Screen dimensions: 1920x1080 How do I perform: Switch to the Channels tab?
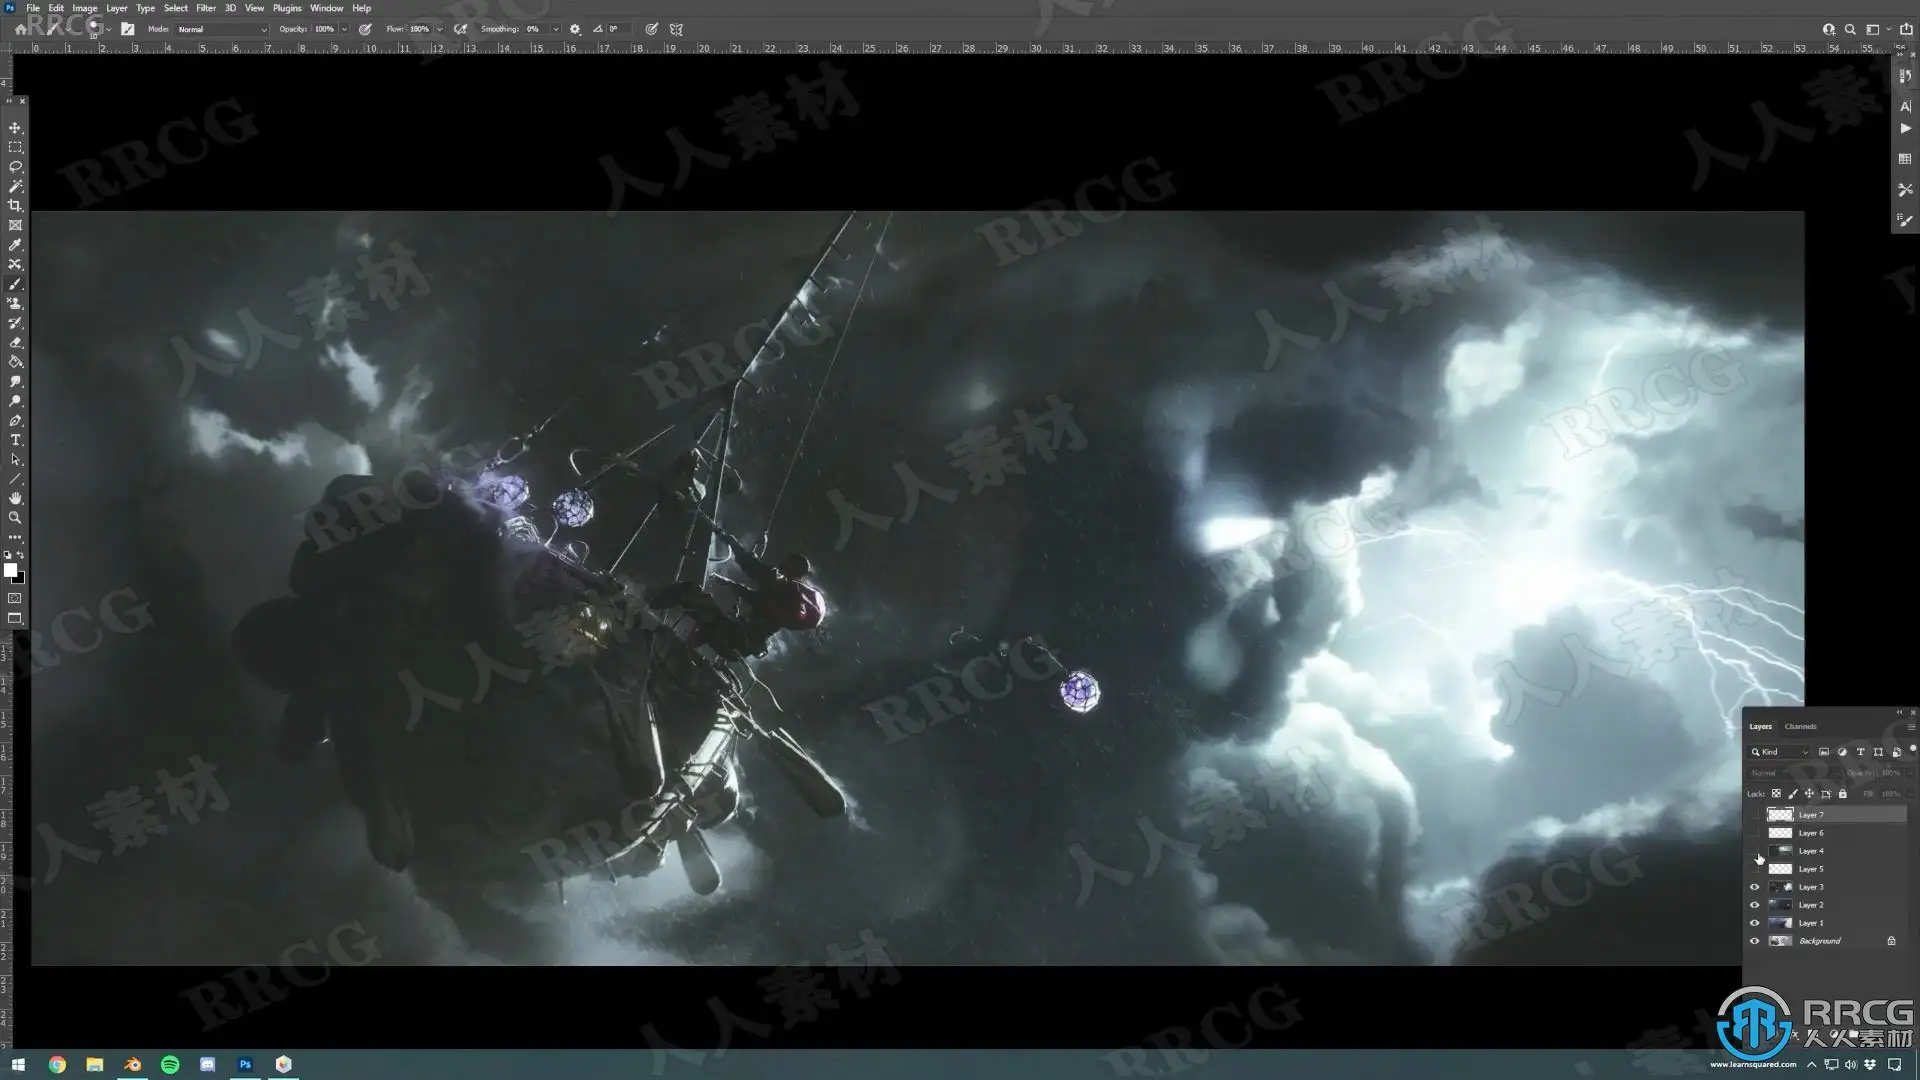(1800, 727)
